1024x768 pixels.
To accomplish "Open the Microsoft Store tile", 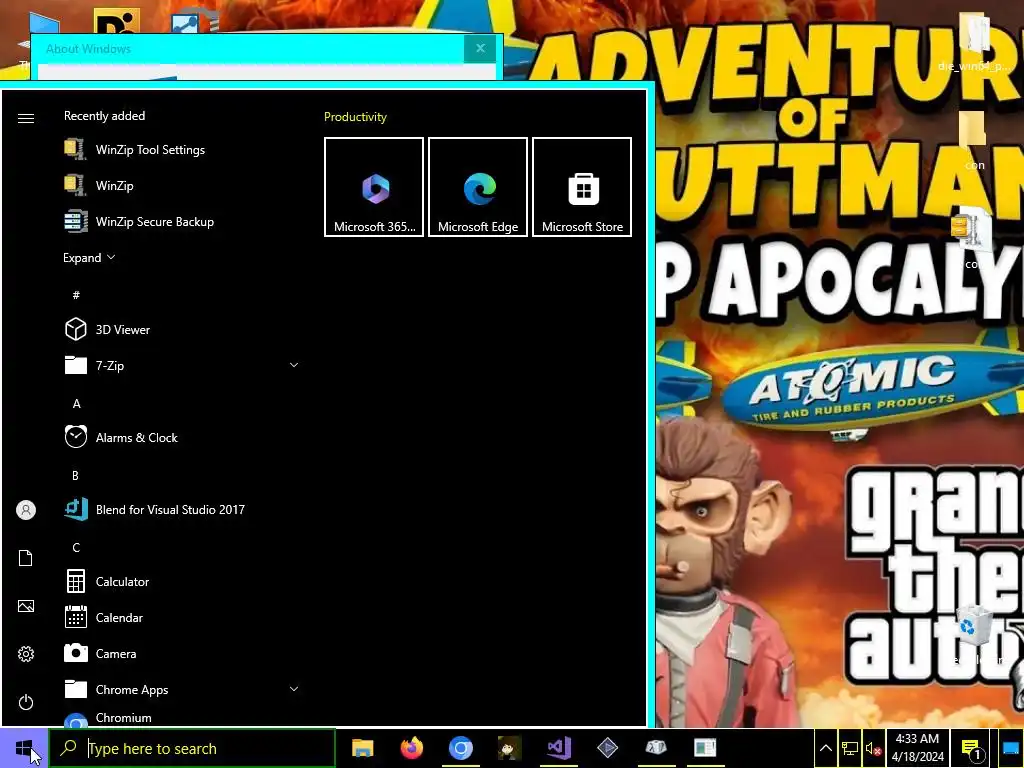I will 582,187.
